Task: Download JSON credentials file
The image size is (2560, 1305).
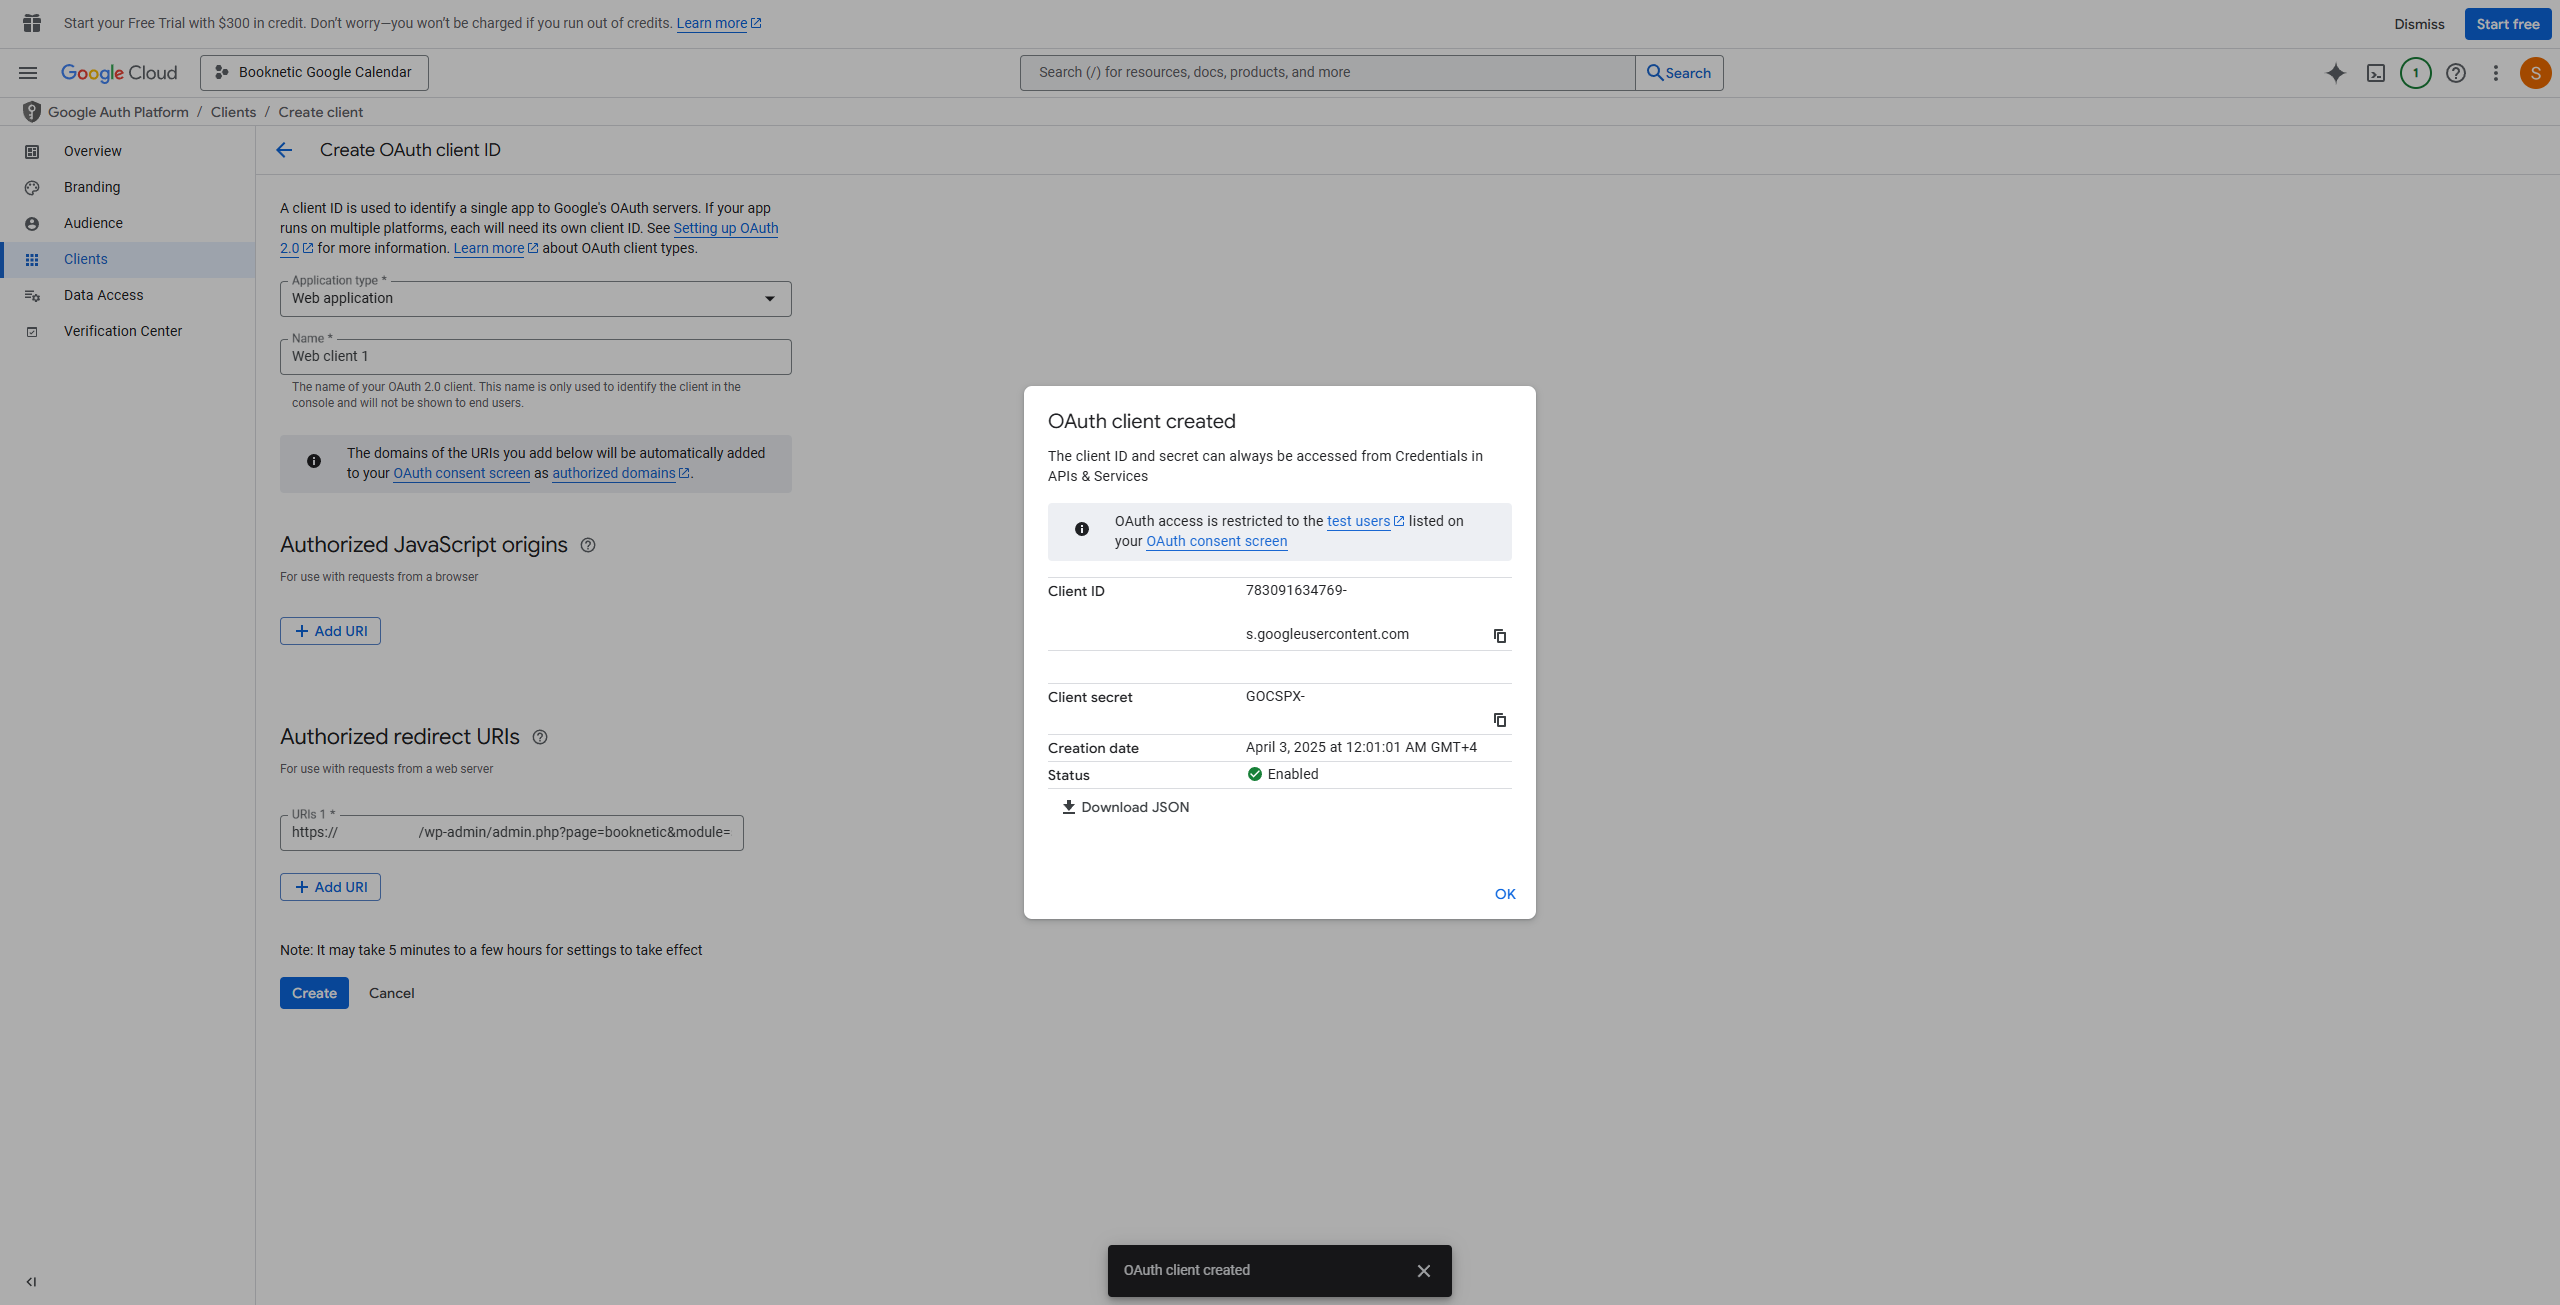Action: click(x=1125, y=807)
